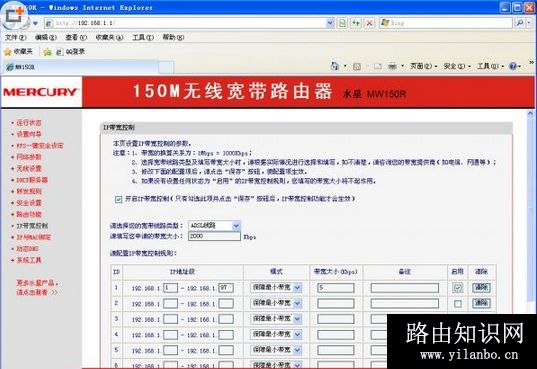537x369 pixels.
Task: Open the 工具 menu in menu bar
Action: [143, 37]
